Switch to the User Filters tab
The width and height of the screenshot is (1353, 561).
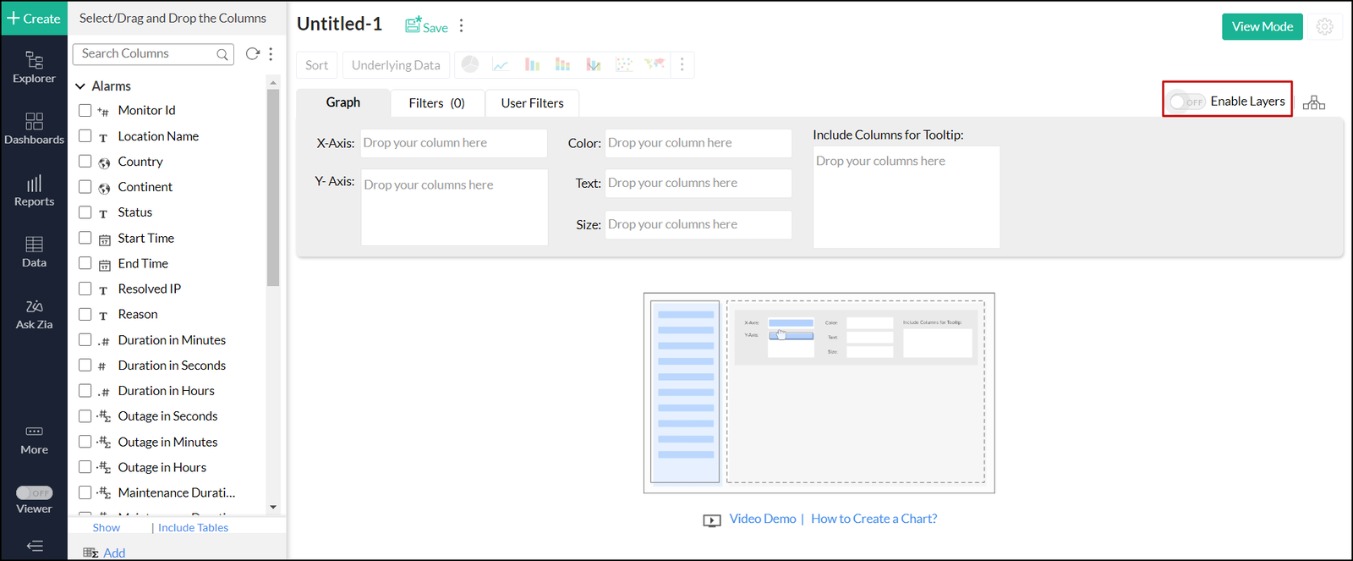point(531,103)
